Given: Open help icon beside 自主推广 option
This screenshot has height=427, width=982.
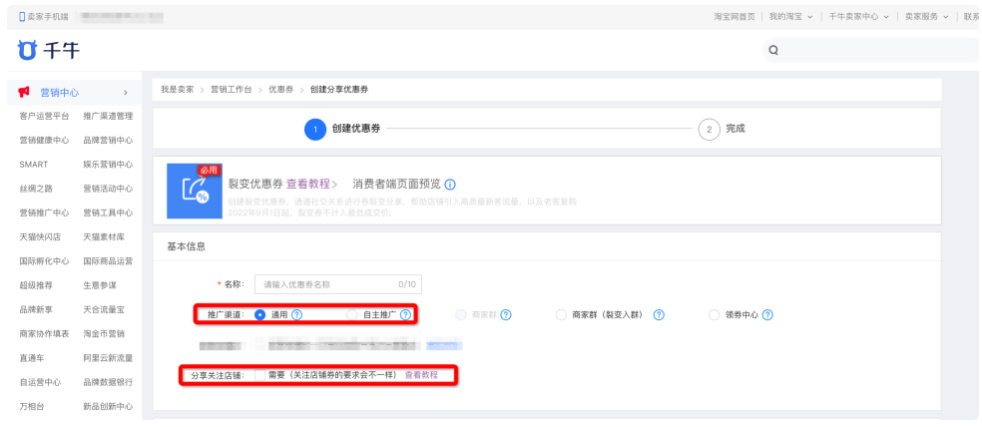Looking at the screenshot, I should (405, 315).
